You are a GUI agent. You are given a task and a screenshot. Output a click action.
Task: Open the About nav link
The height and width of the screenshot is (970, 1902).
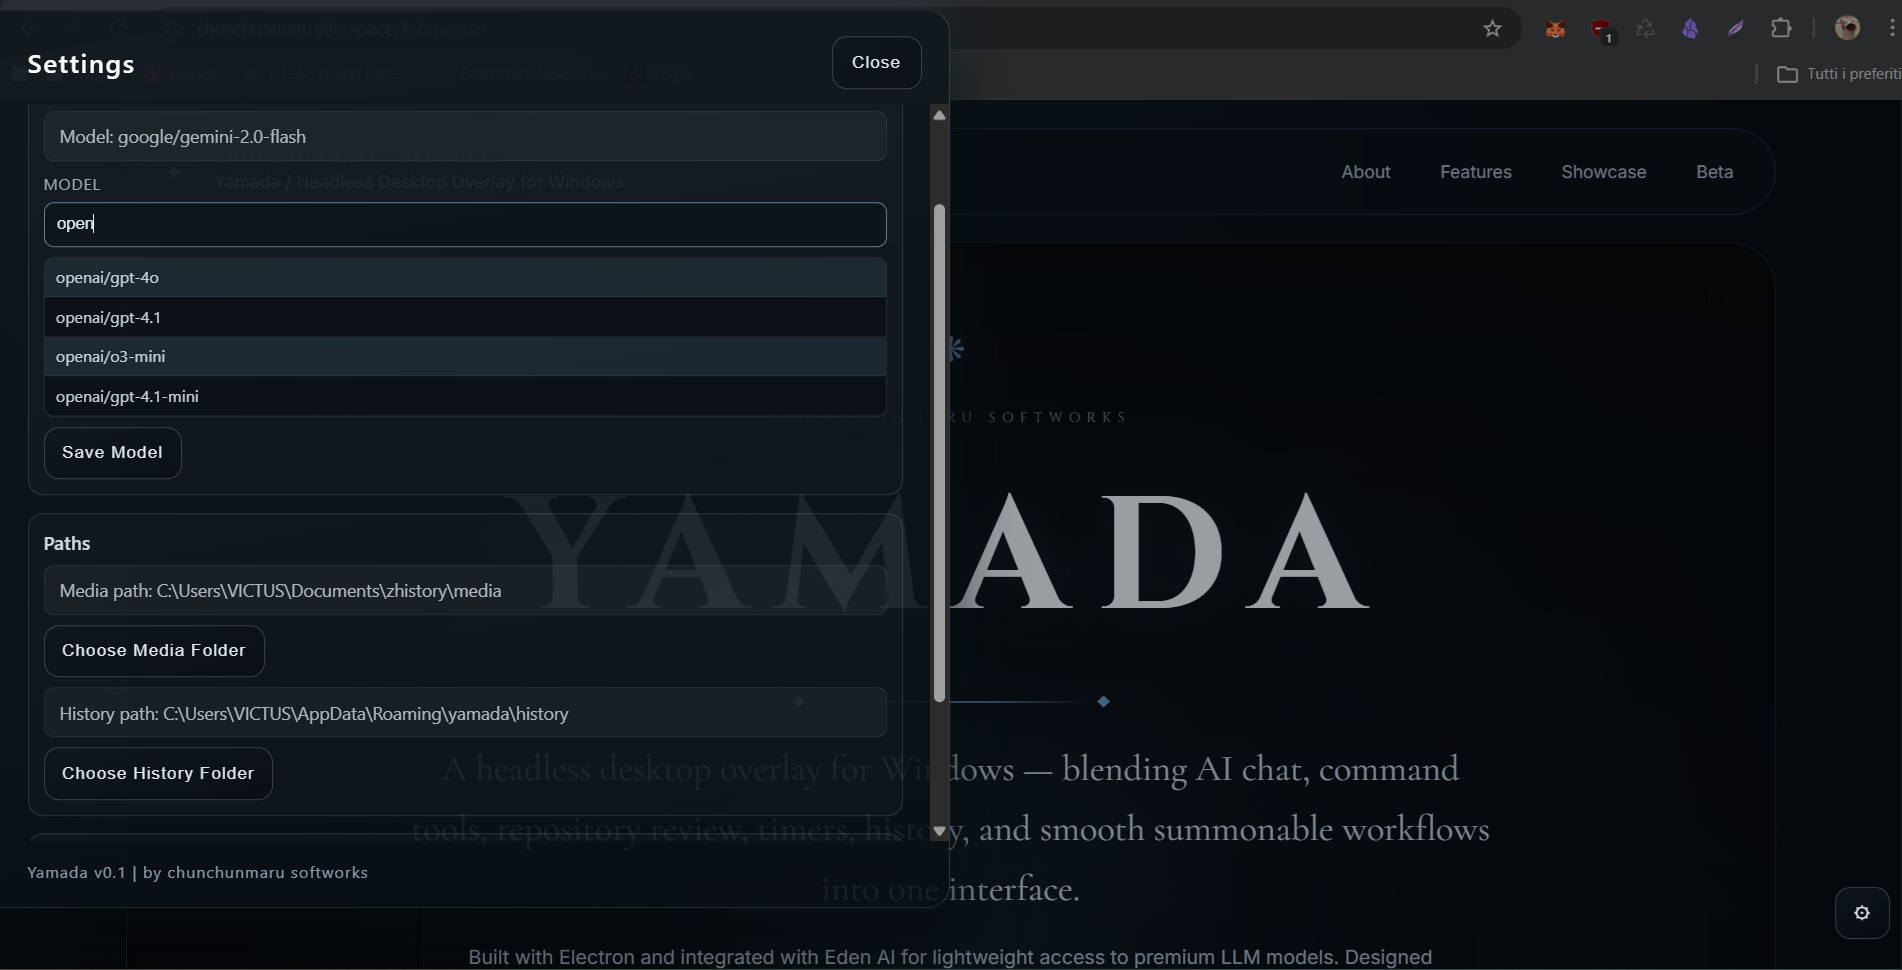pyautogui.click(x=1365, y=172)
